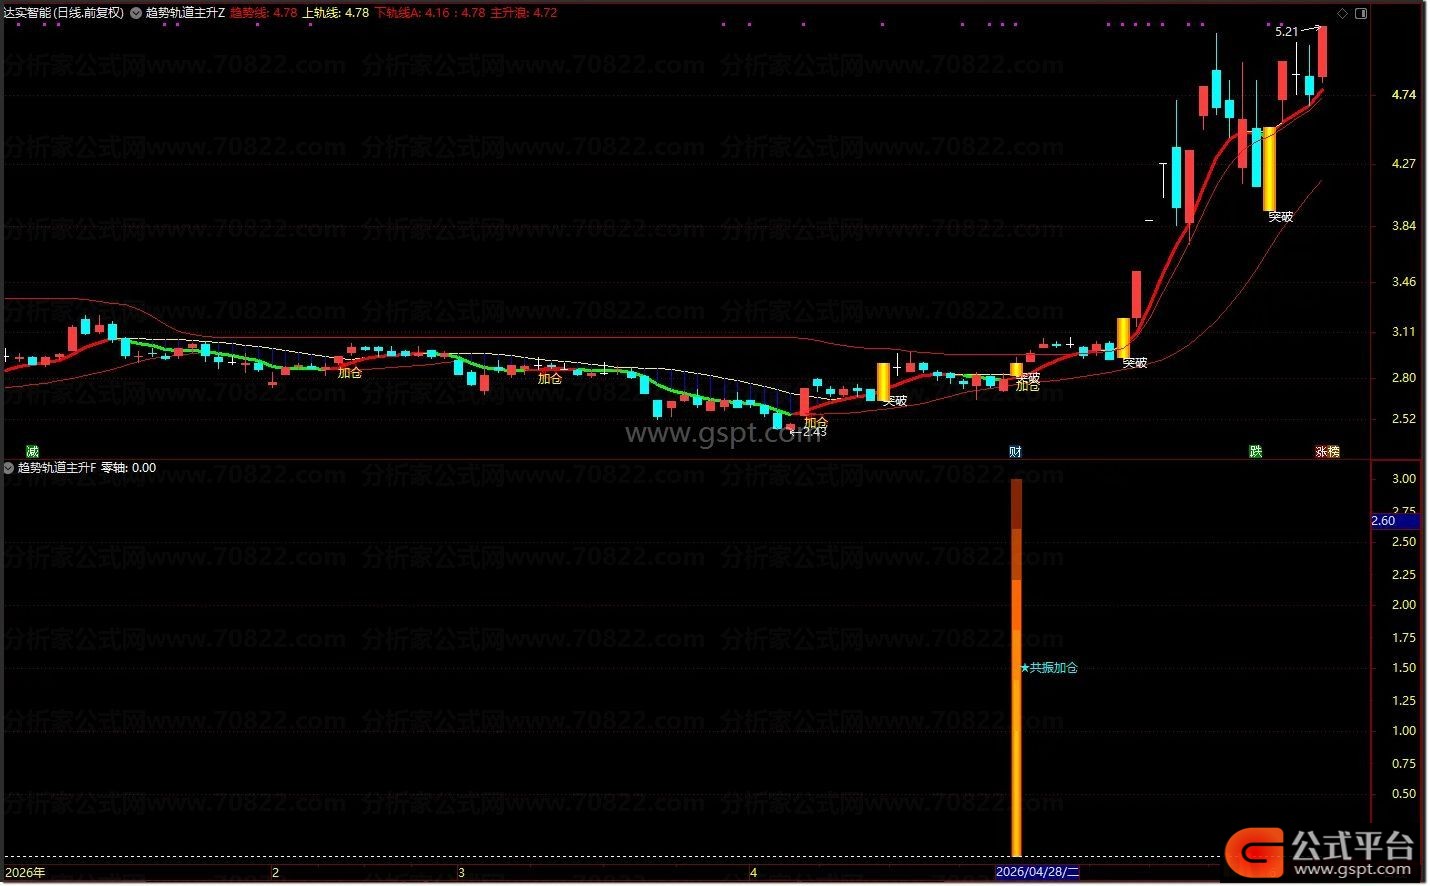Click the green 减 event marker
The height and width of the screenshot is (886, 1430).
[x=33, y=452]
